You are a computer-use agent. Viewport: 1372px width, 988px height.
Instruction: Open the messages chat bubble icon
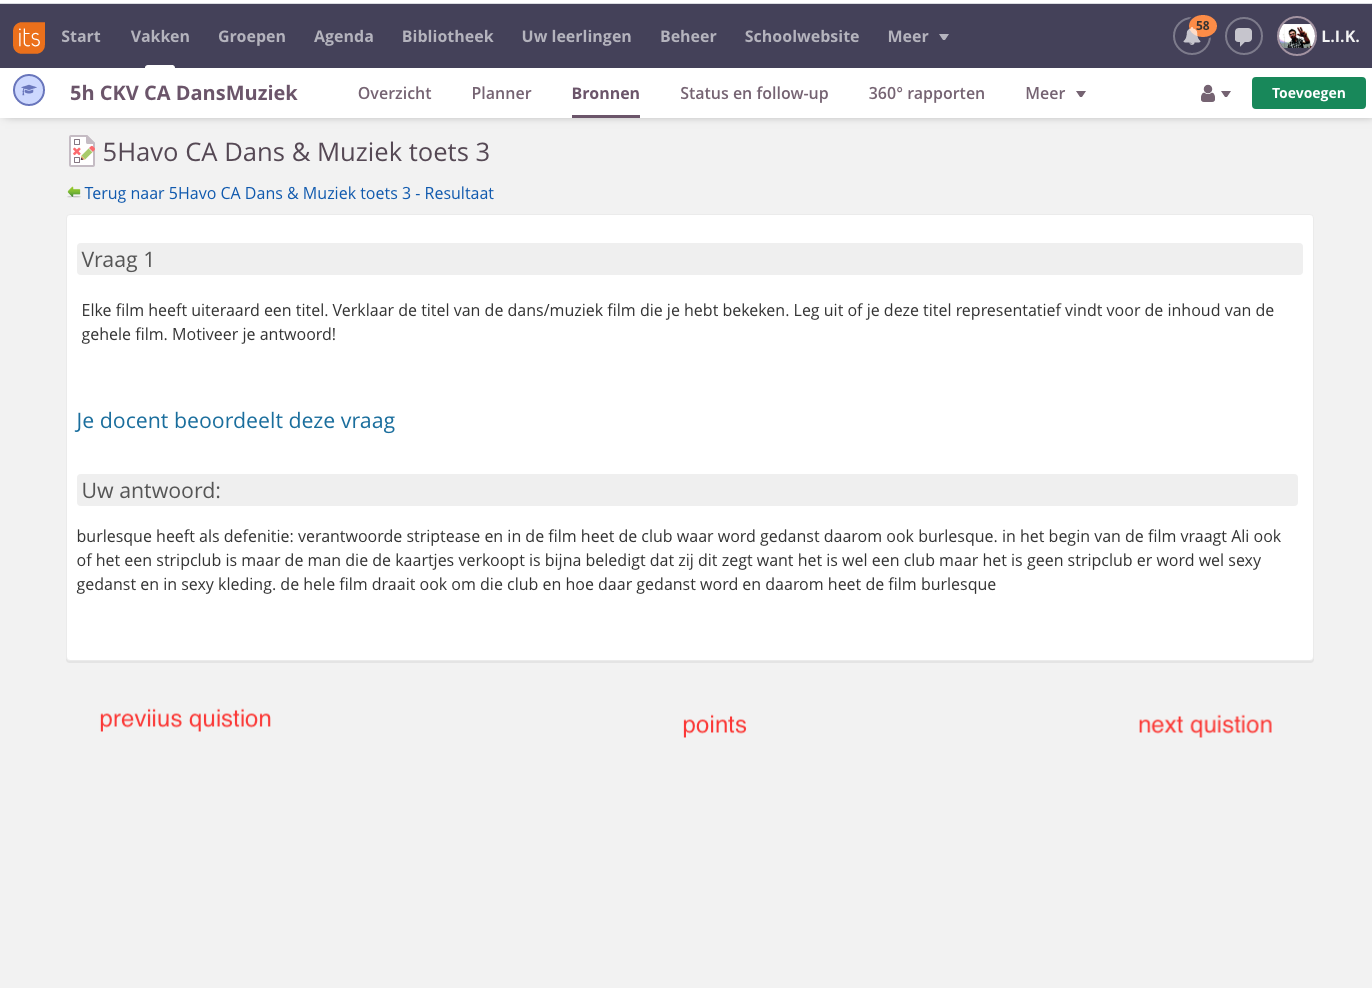pos(1243,37)
